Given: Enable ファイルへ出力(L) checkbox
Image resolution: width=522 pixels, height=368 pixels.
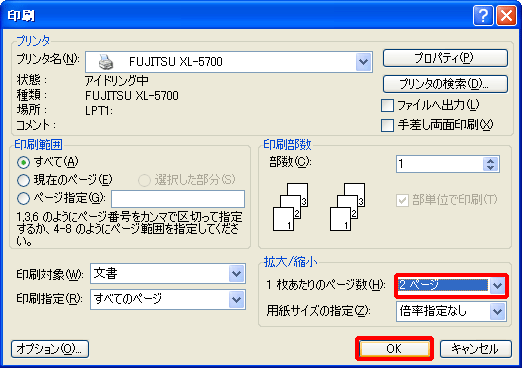Looking at the screenshot, I should (x=387, y=106).
